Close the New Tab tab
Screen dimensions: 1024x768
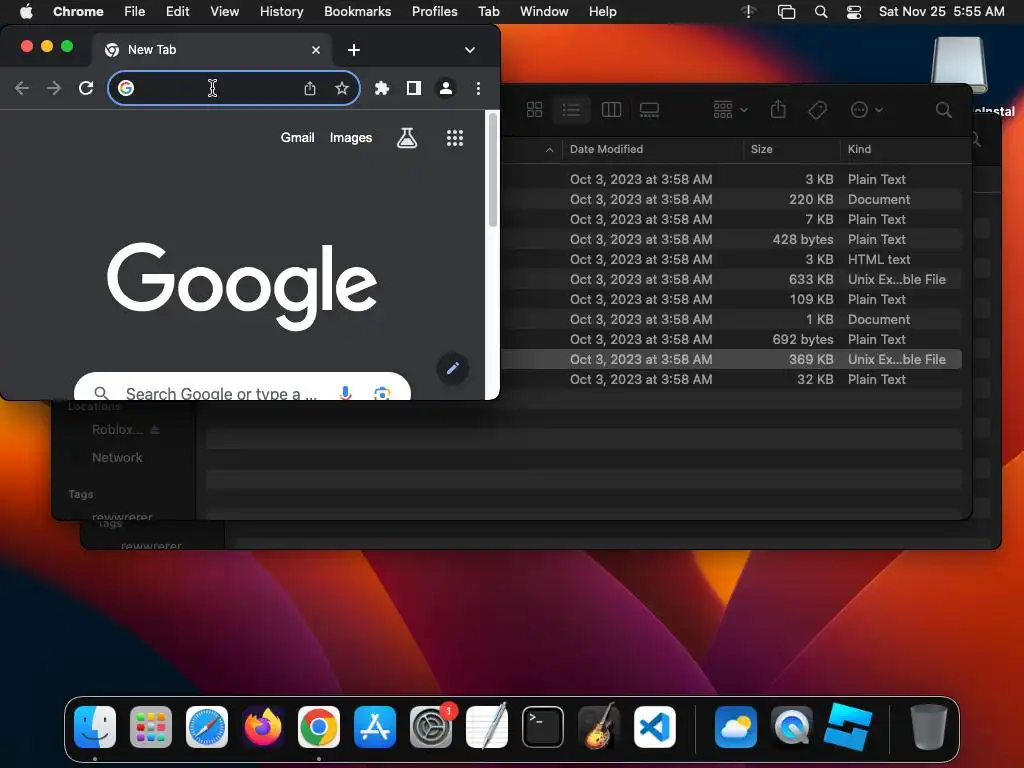coord(316,50)
